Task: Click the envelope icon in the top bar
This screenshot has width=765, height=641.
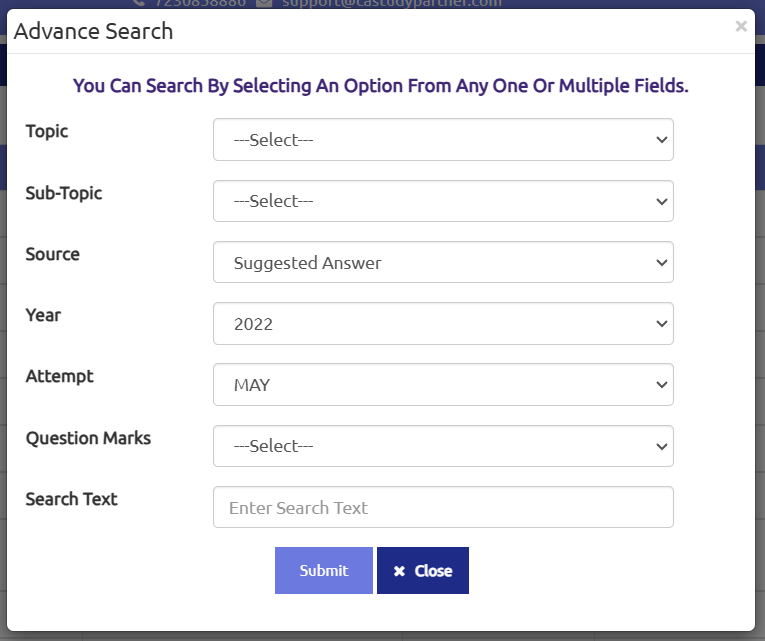Action: pos(264,3)
